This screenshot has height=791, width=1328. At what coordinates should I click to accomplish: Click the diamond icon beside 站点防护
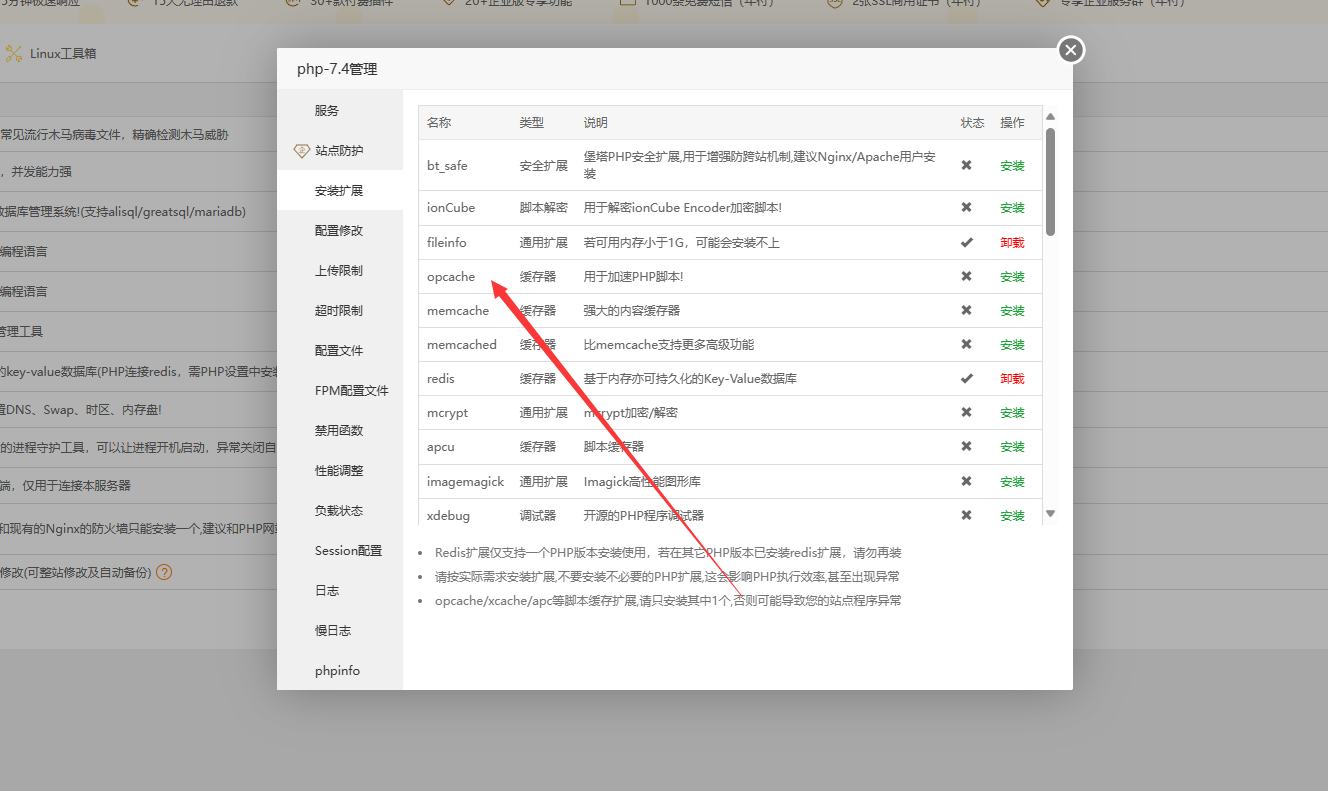point(301,151)
